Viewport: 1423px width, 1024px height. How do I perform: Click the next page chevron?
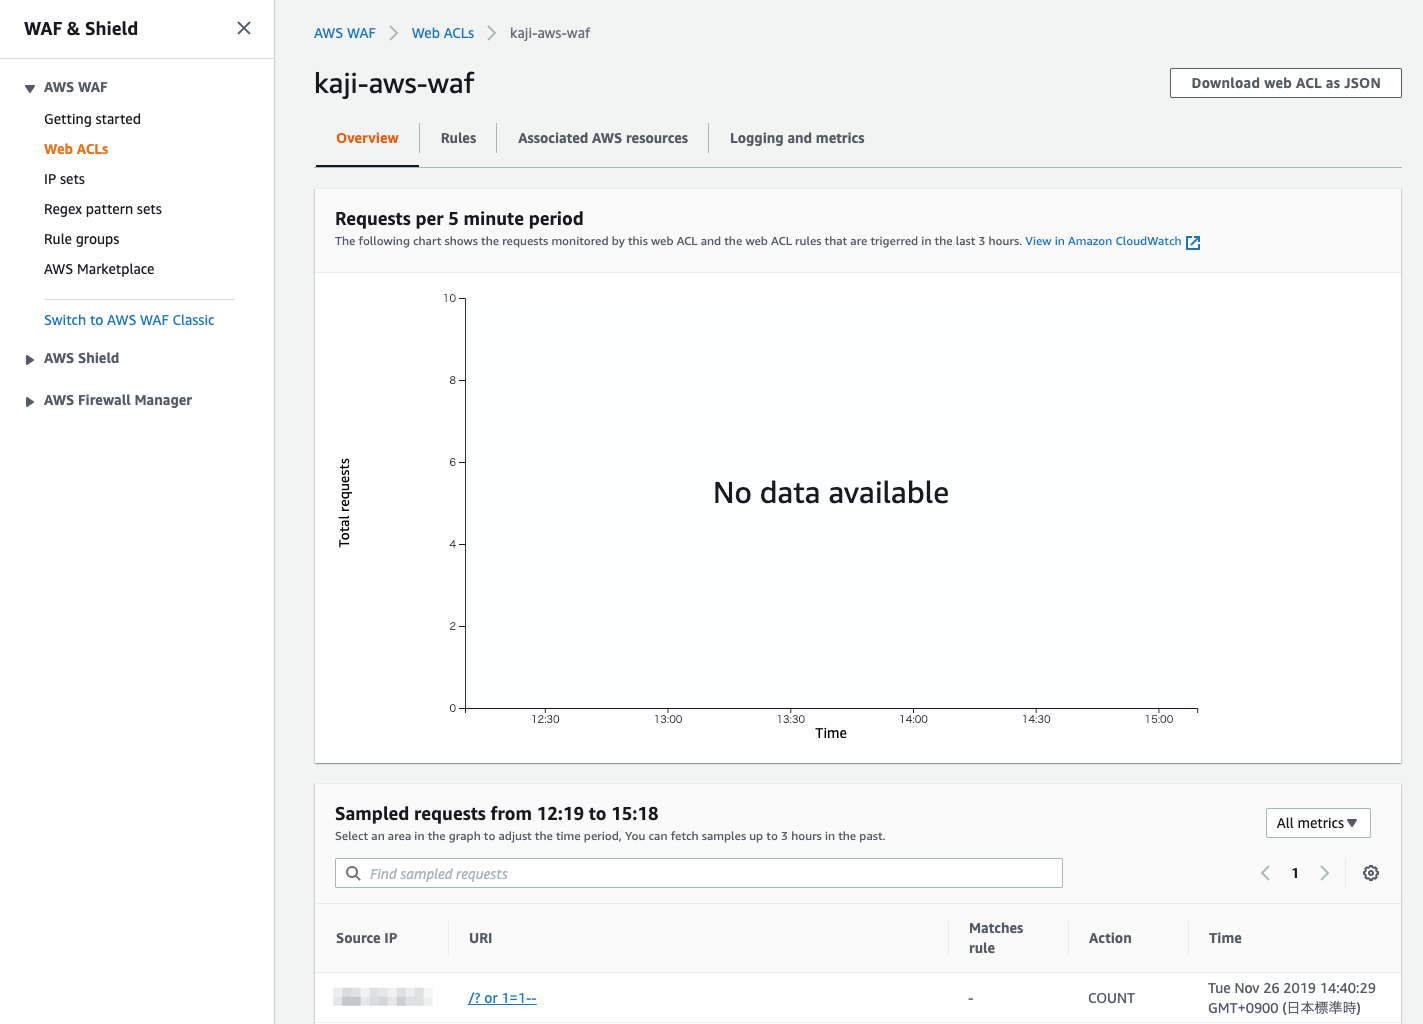(x=1325, y=873)
